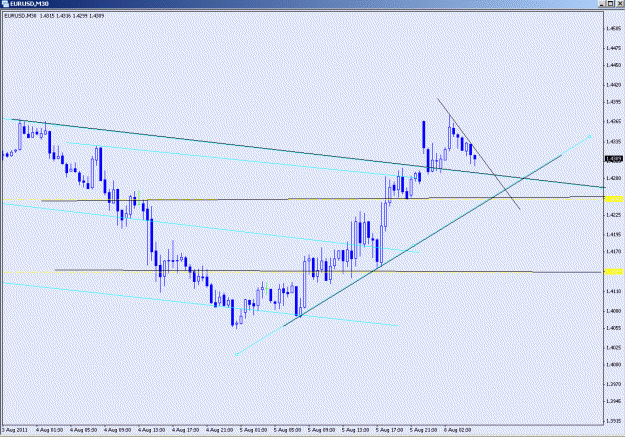Click the '4 Aug 01:00' time label

[x=49, y=430]
